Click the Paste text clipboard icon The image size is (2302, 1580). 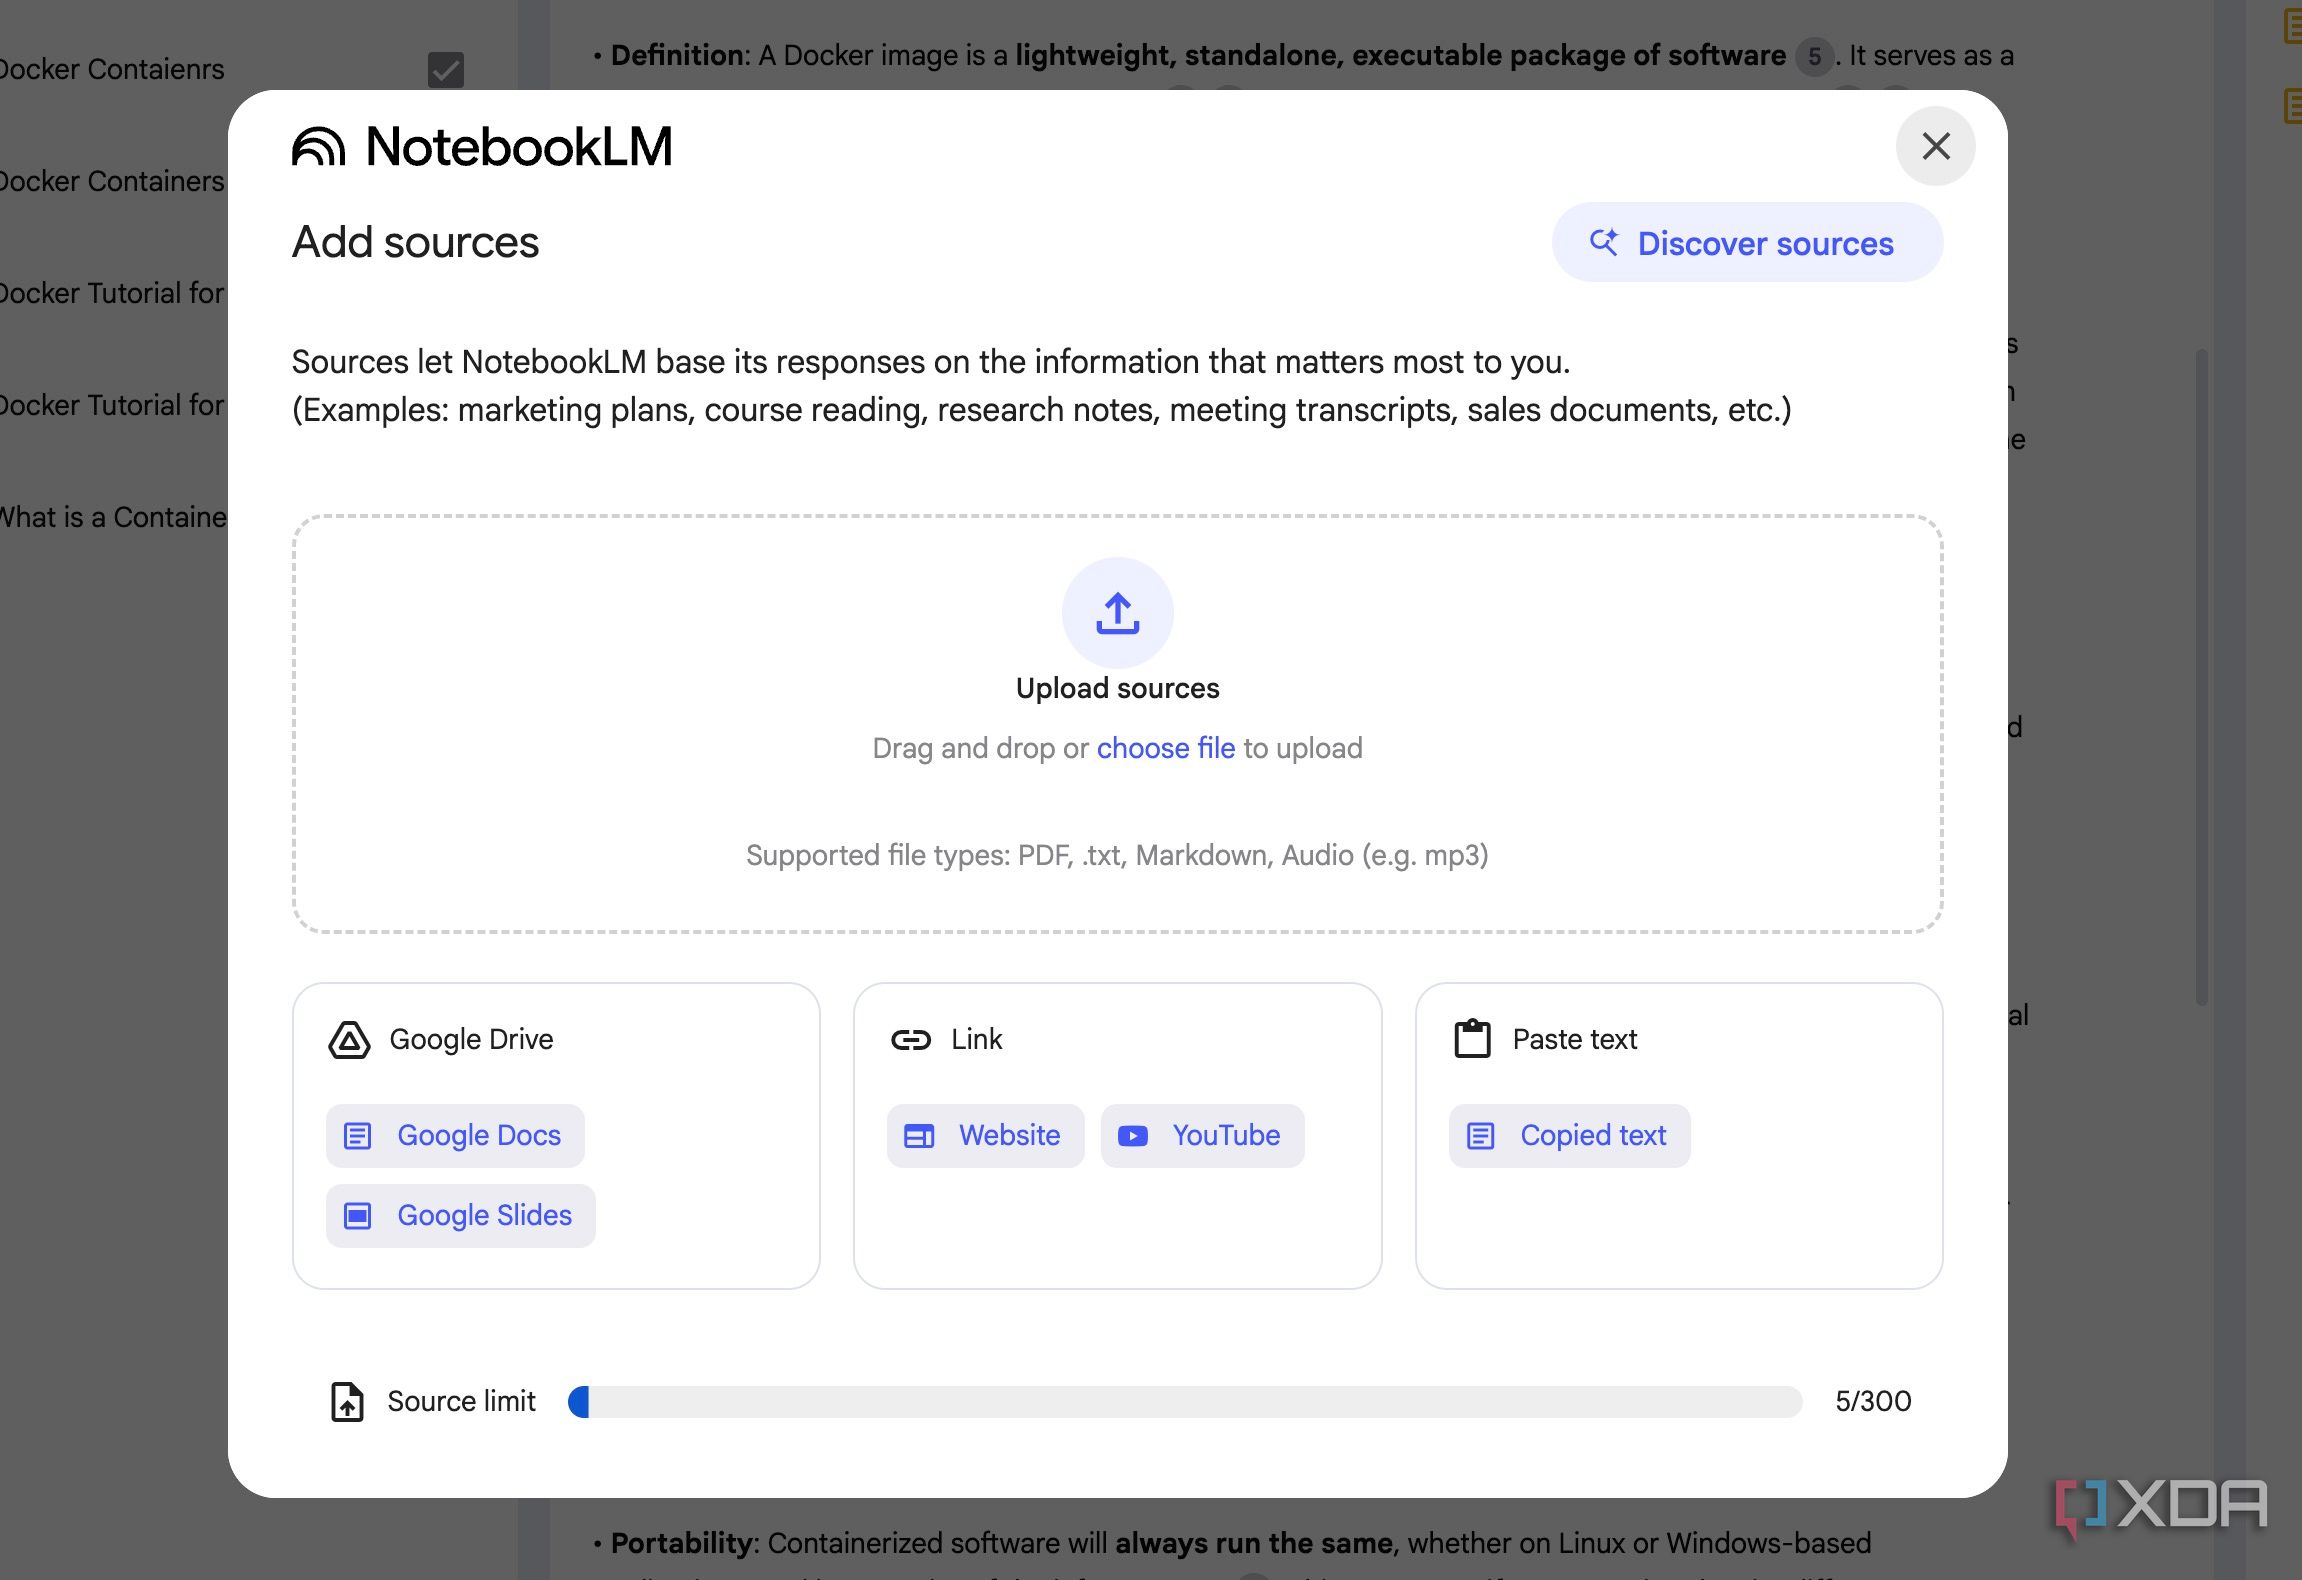pyautogui.click(x=1472, y=1039)
